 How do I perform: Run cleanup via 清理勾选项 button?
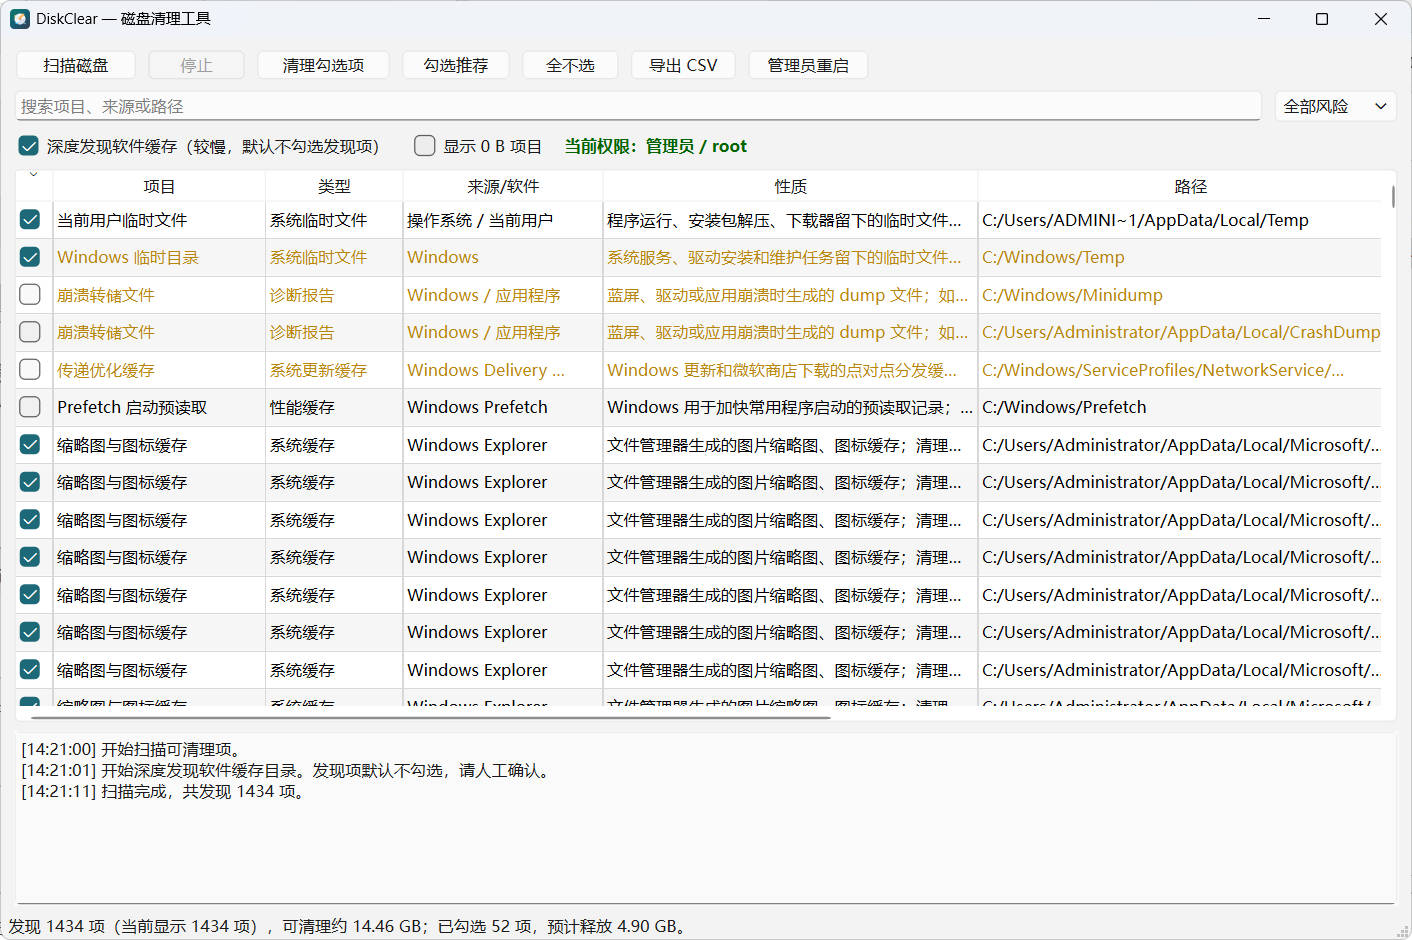tap(323, 65)
